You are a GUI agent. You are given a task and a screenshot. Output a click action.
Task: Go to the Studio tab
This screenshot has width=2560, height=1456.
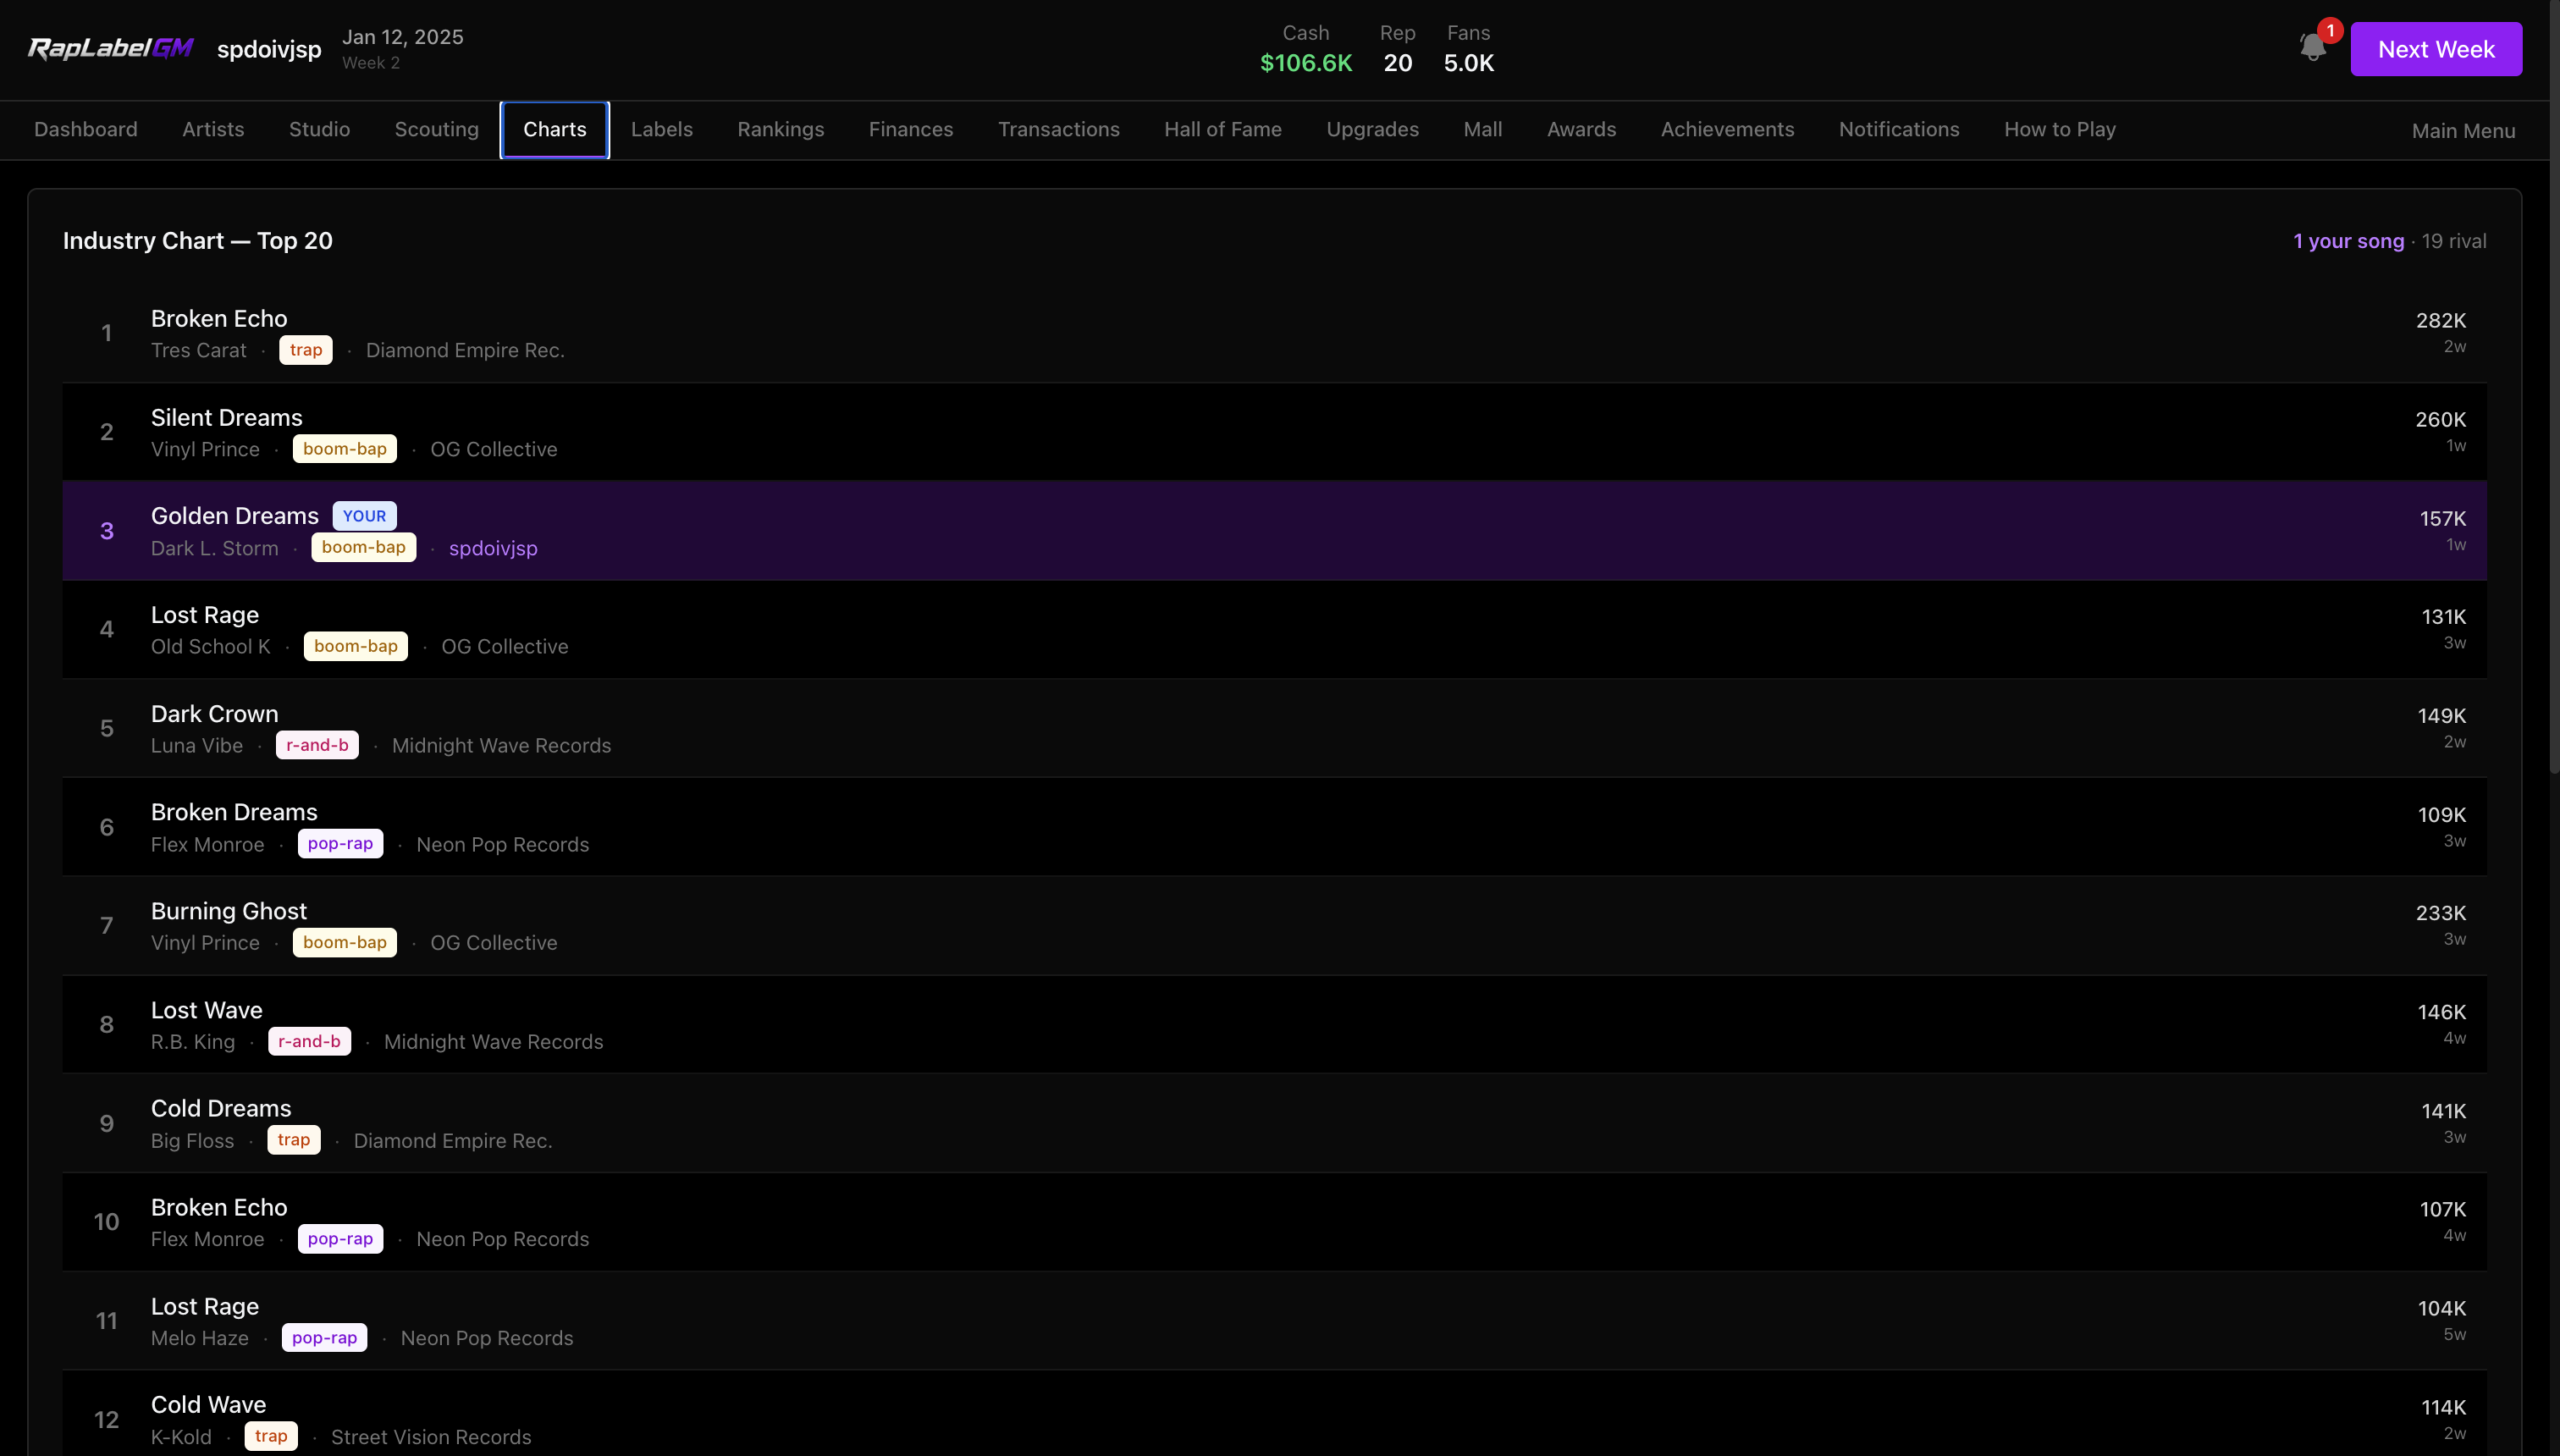[319, 129]
